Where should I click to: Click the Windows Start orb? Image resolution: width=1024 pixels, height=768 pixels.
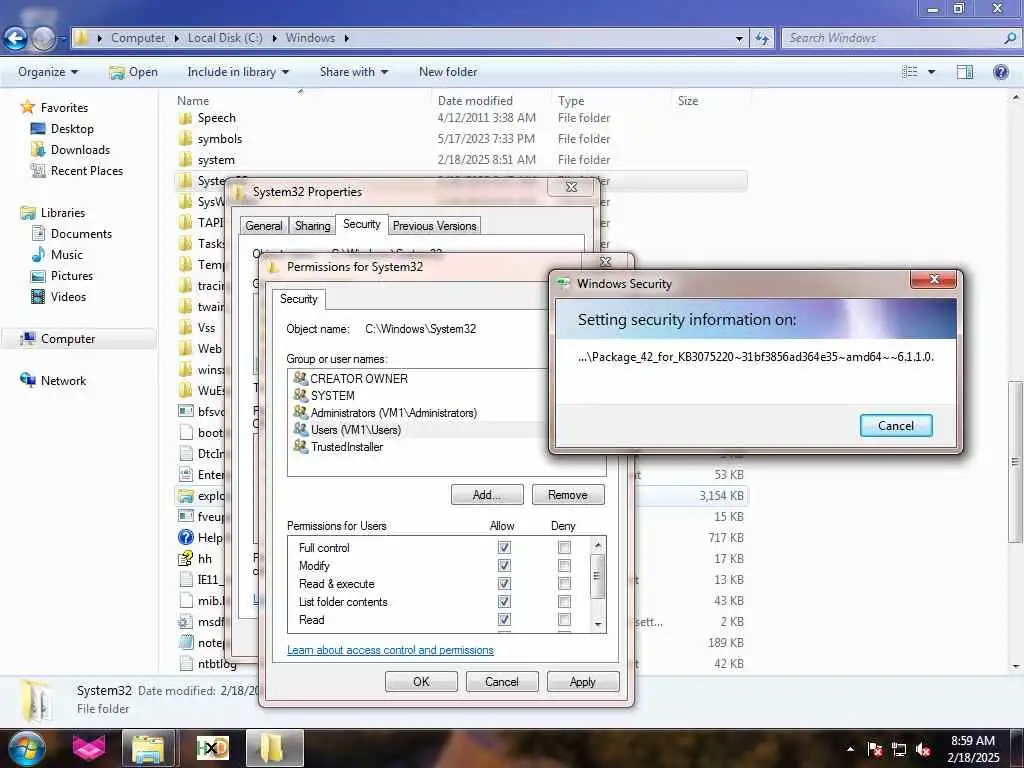(x=26, y=748)
